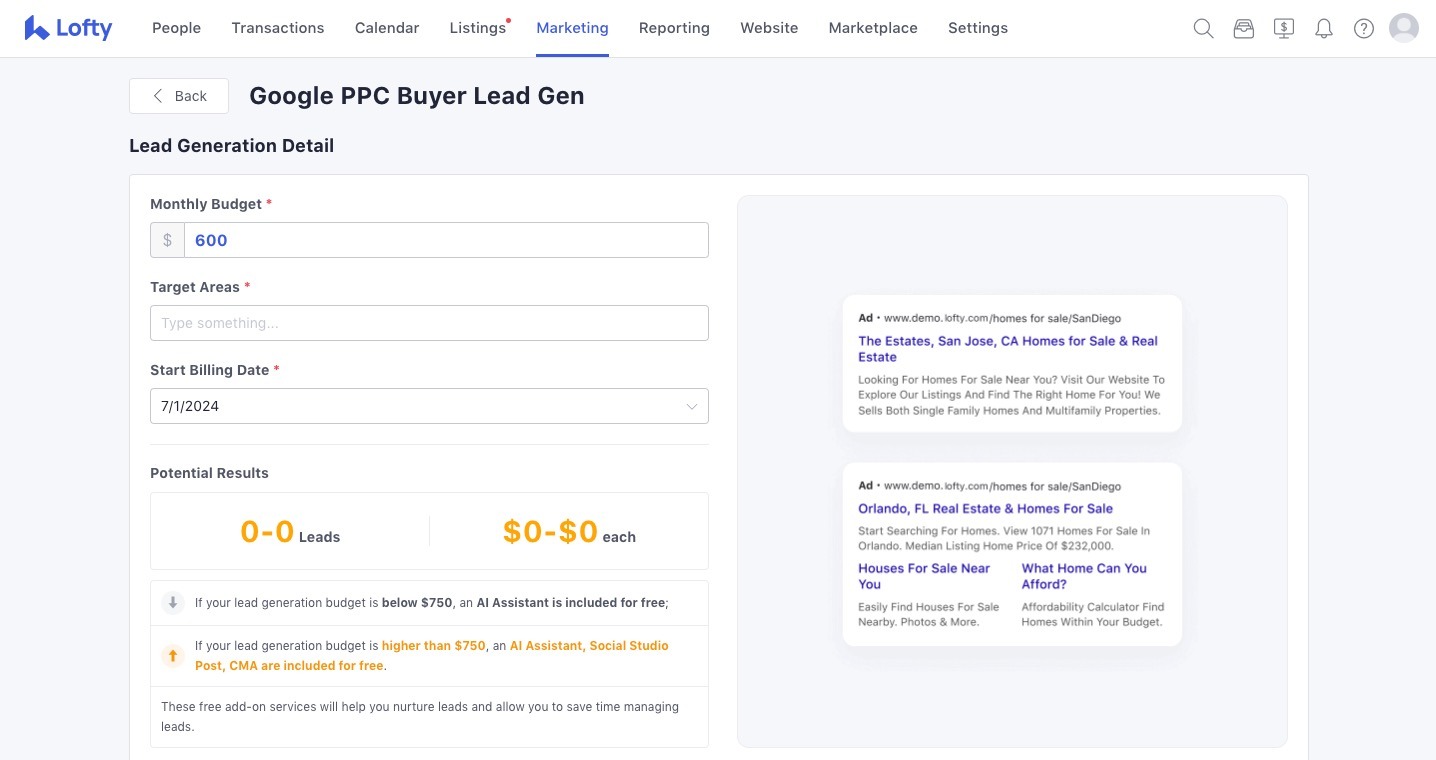Click the gray down-arrow icon beside the $750 tip
The image size is (1436, 760).
[172, 603]
